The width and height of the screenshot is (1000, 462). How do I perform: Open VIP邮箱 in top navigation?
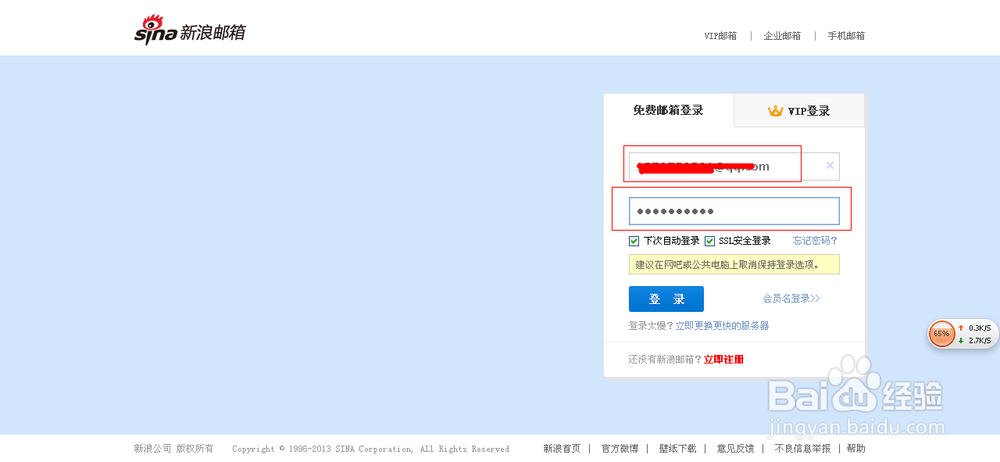(x=720, y=36)
